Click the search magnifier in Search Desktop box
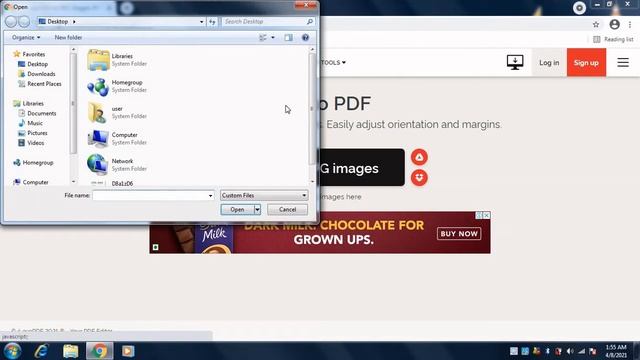Image resolution: width=640 pixels, height=360 pixels. point(310,22)
